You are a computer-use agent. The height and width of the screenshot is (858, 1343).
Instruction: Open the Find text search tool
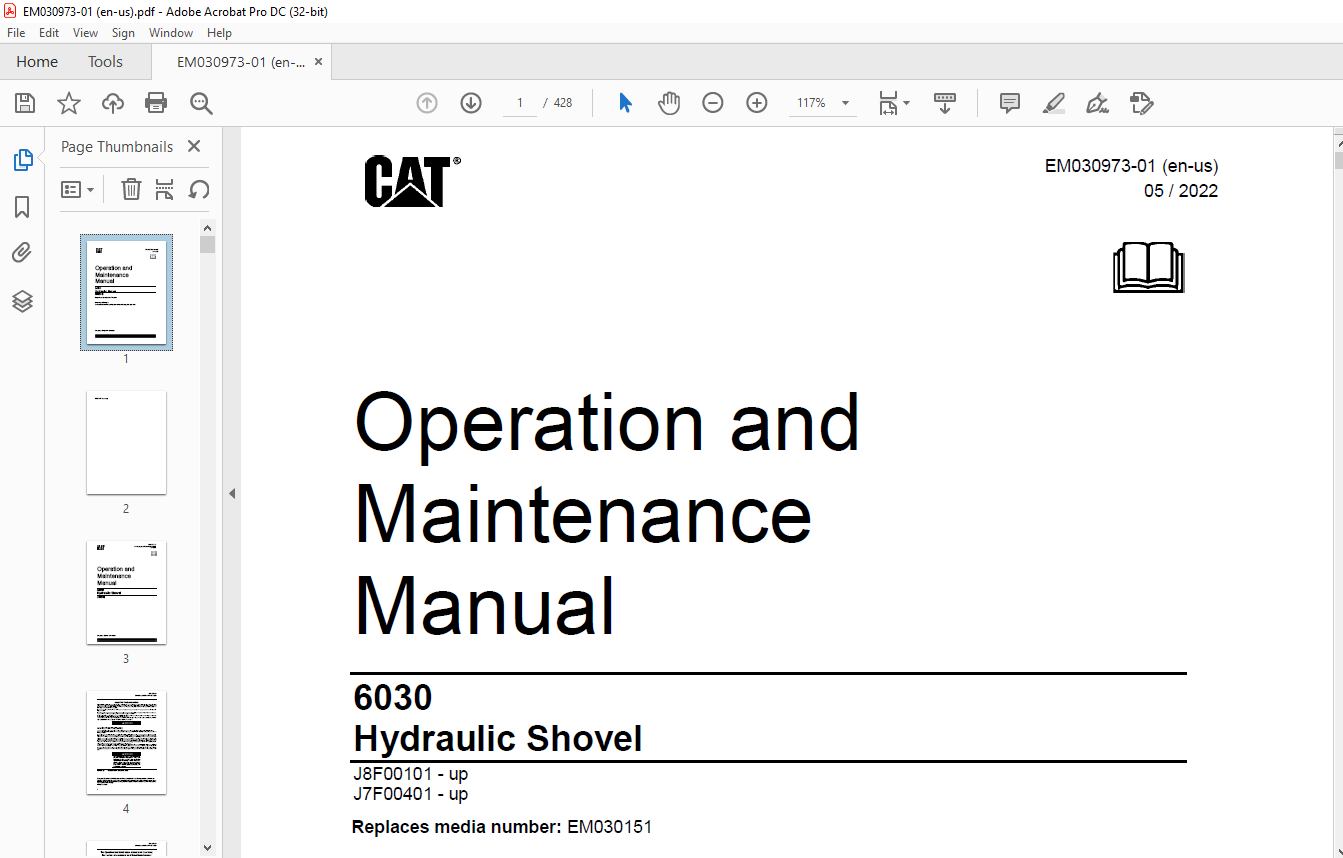click(201, 103)
